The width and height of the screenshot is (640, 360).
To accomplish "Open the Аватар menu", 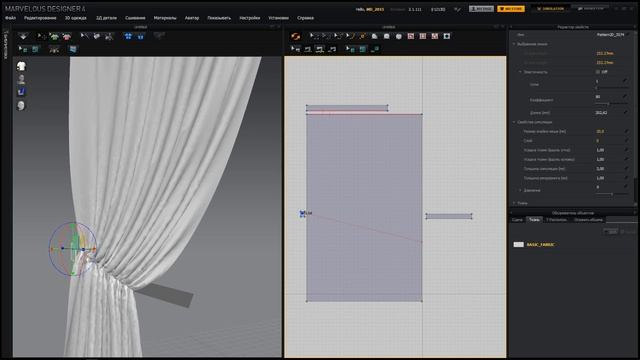I will coord(192,18).
